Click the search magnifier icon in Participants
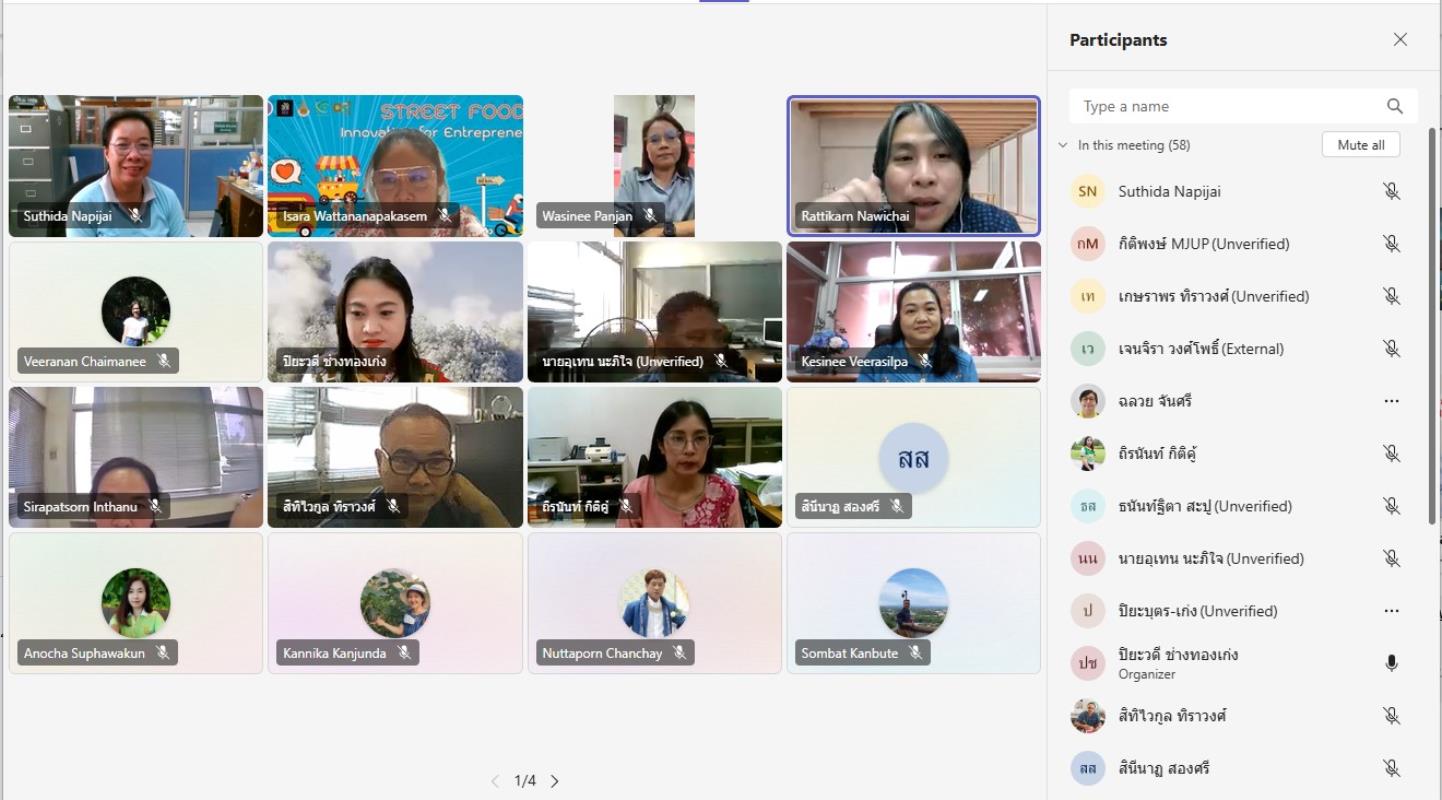The height and width of the screenshot is (800, 1442). point(1394,106)
